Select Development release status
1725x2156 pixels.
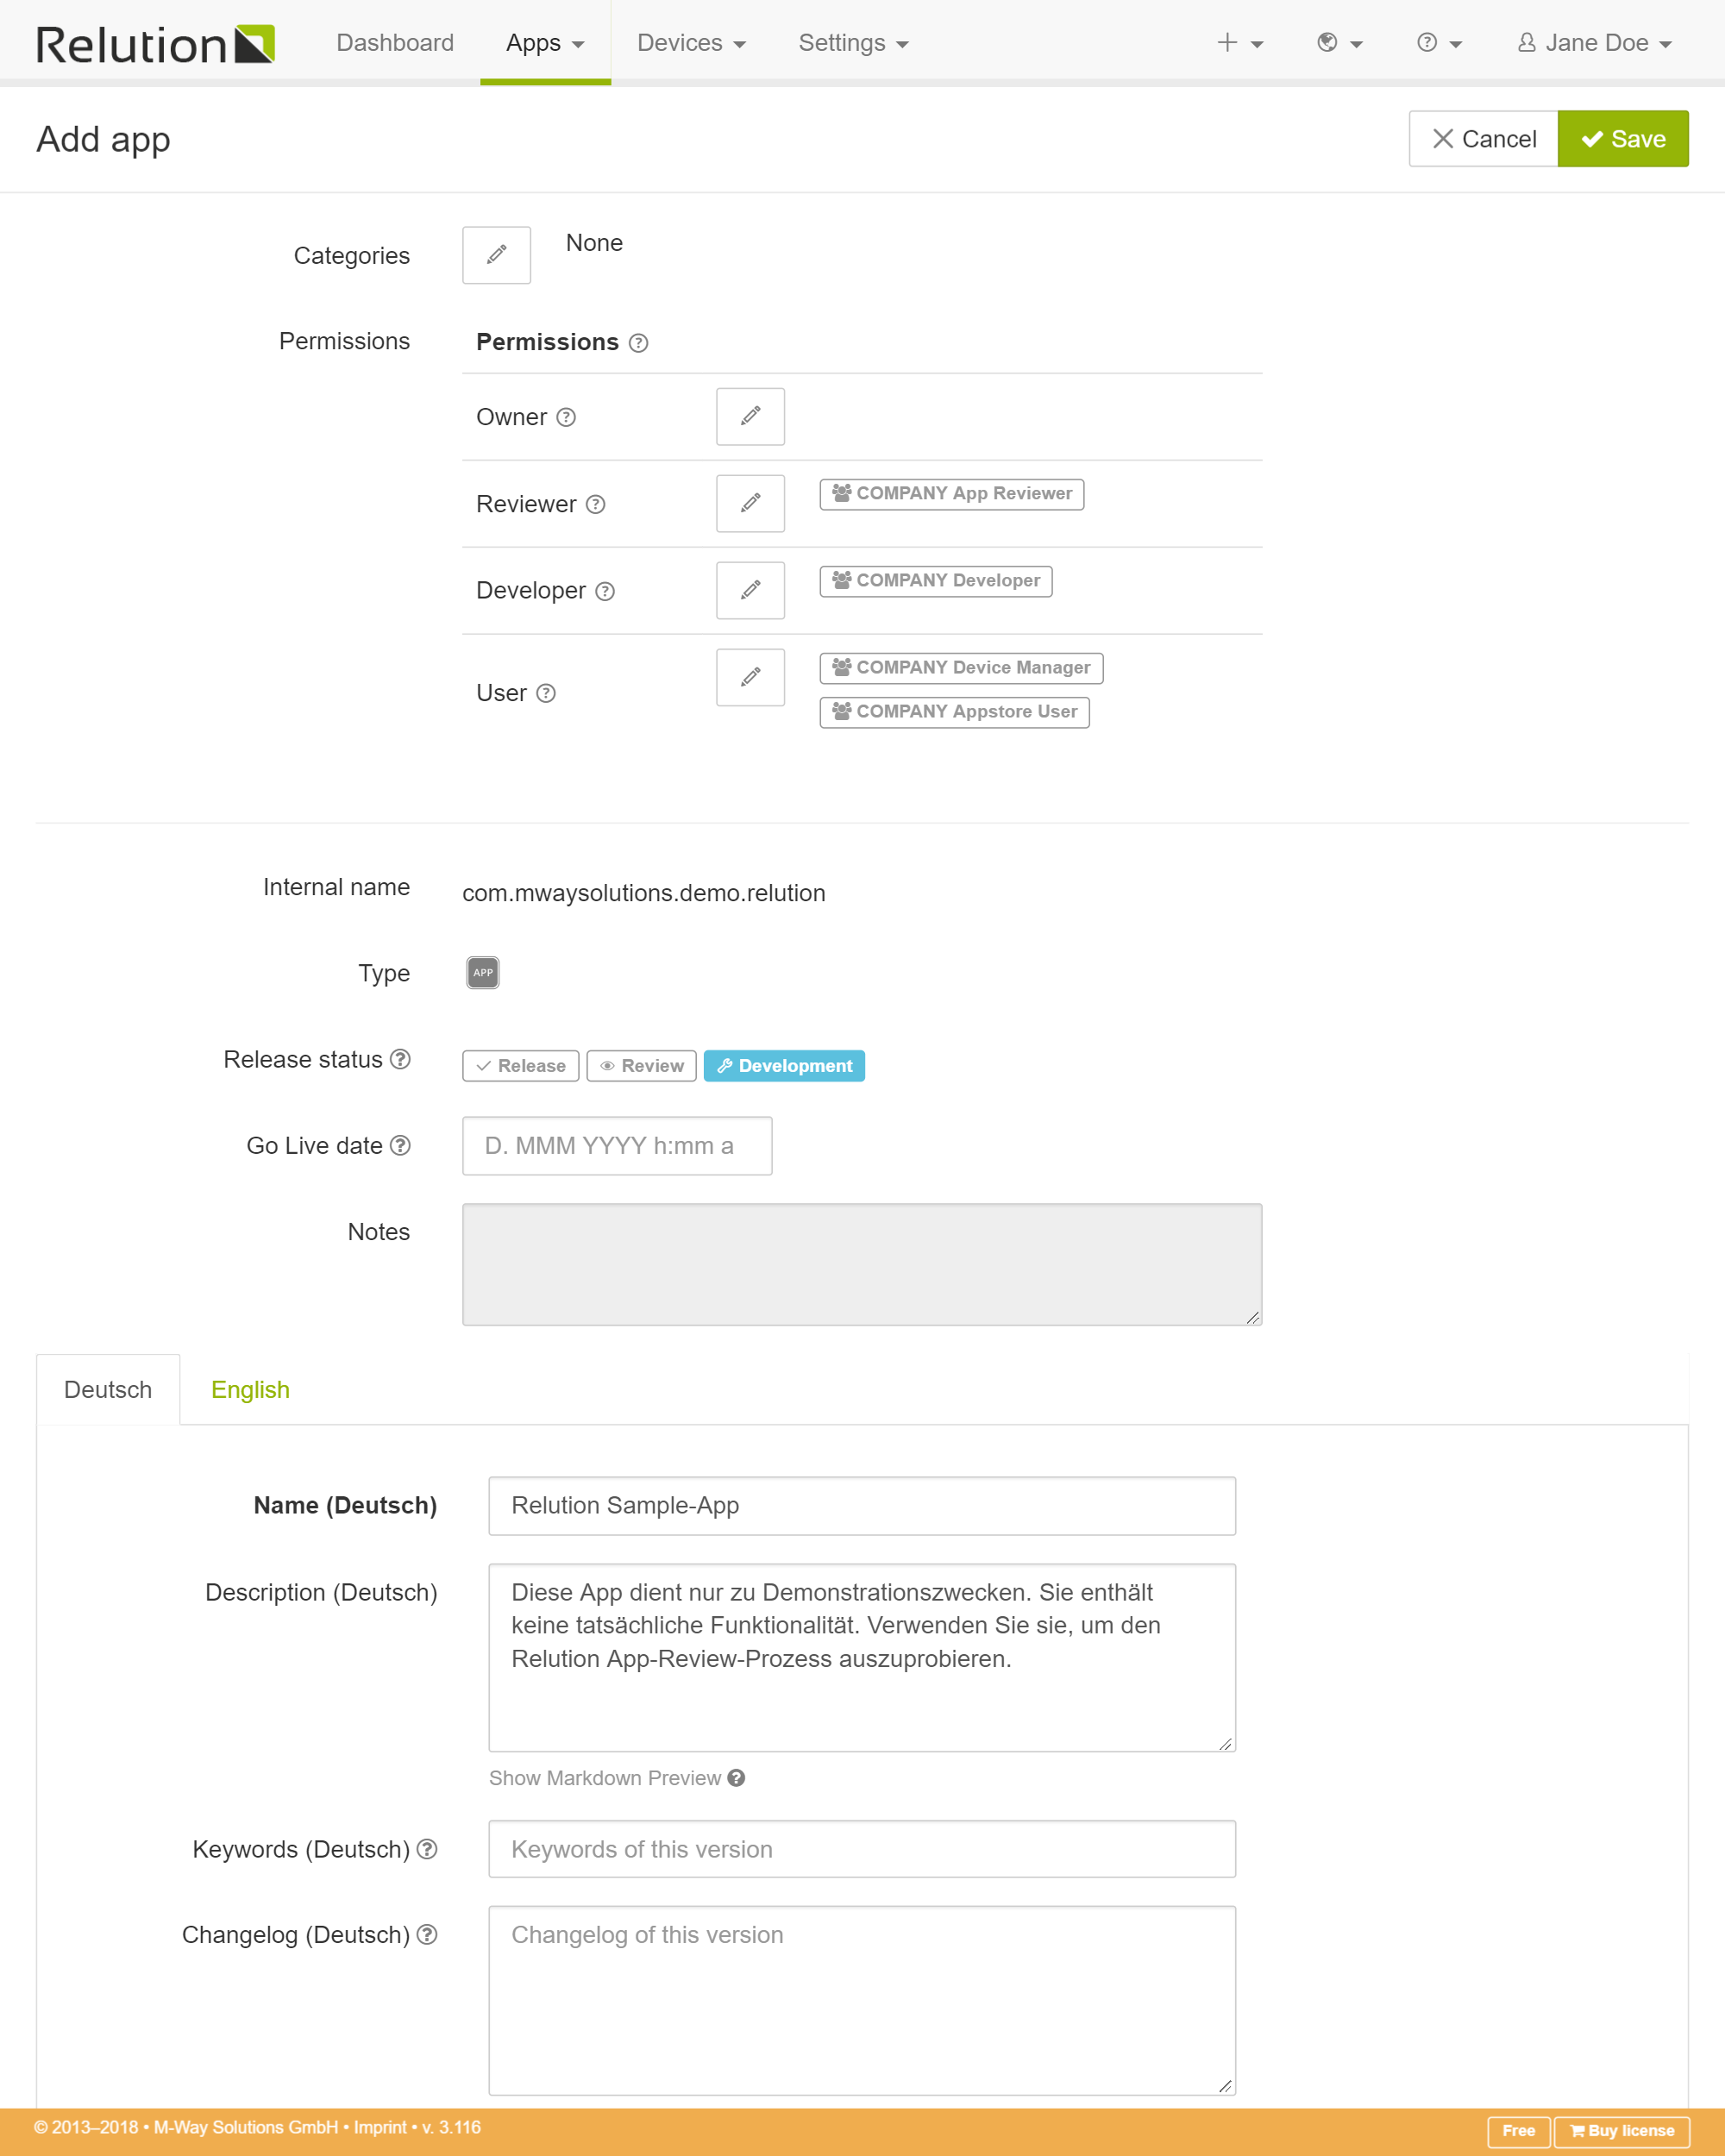click(784, 1066)
